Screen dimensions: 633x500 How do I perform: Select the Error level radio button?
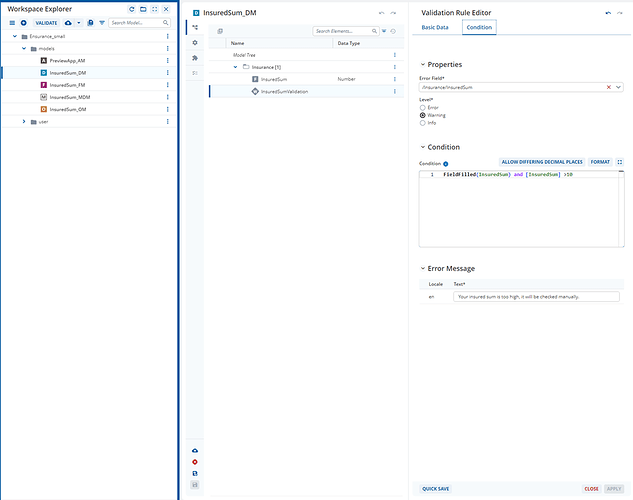[423, 108]
